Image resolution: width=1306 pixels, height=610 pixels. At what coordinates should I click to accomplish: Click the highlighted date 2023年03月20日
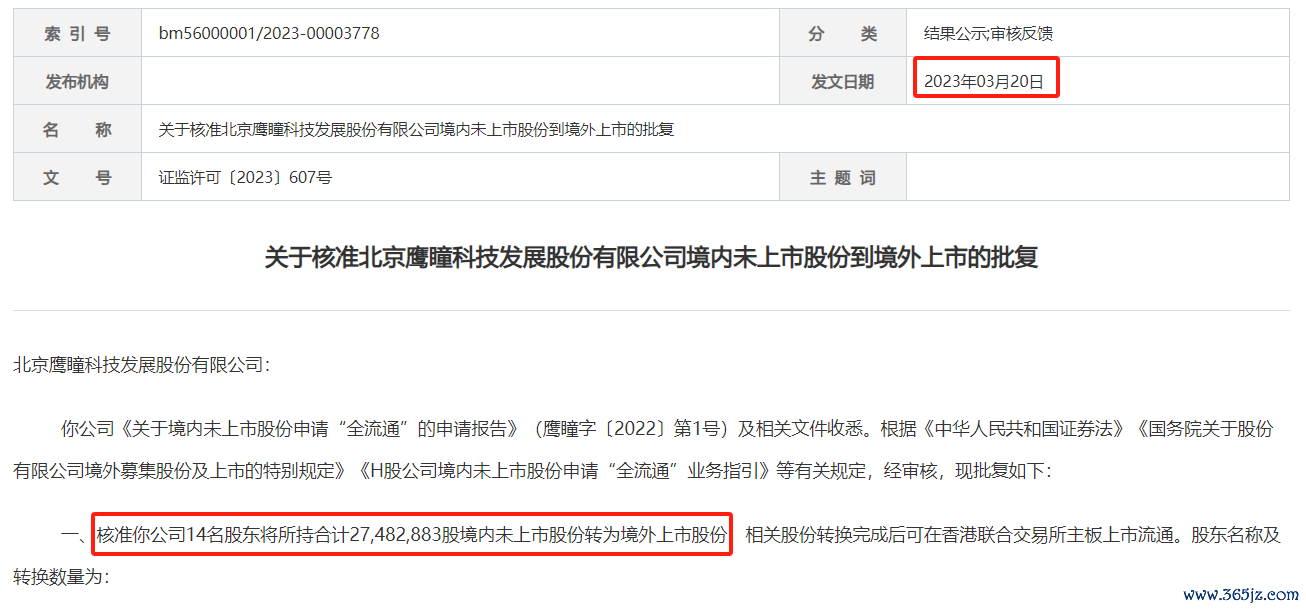coord(985,81)
